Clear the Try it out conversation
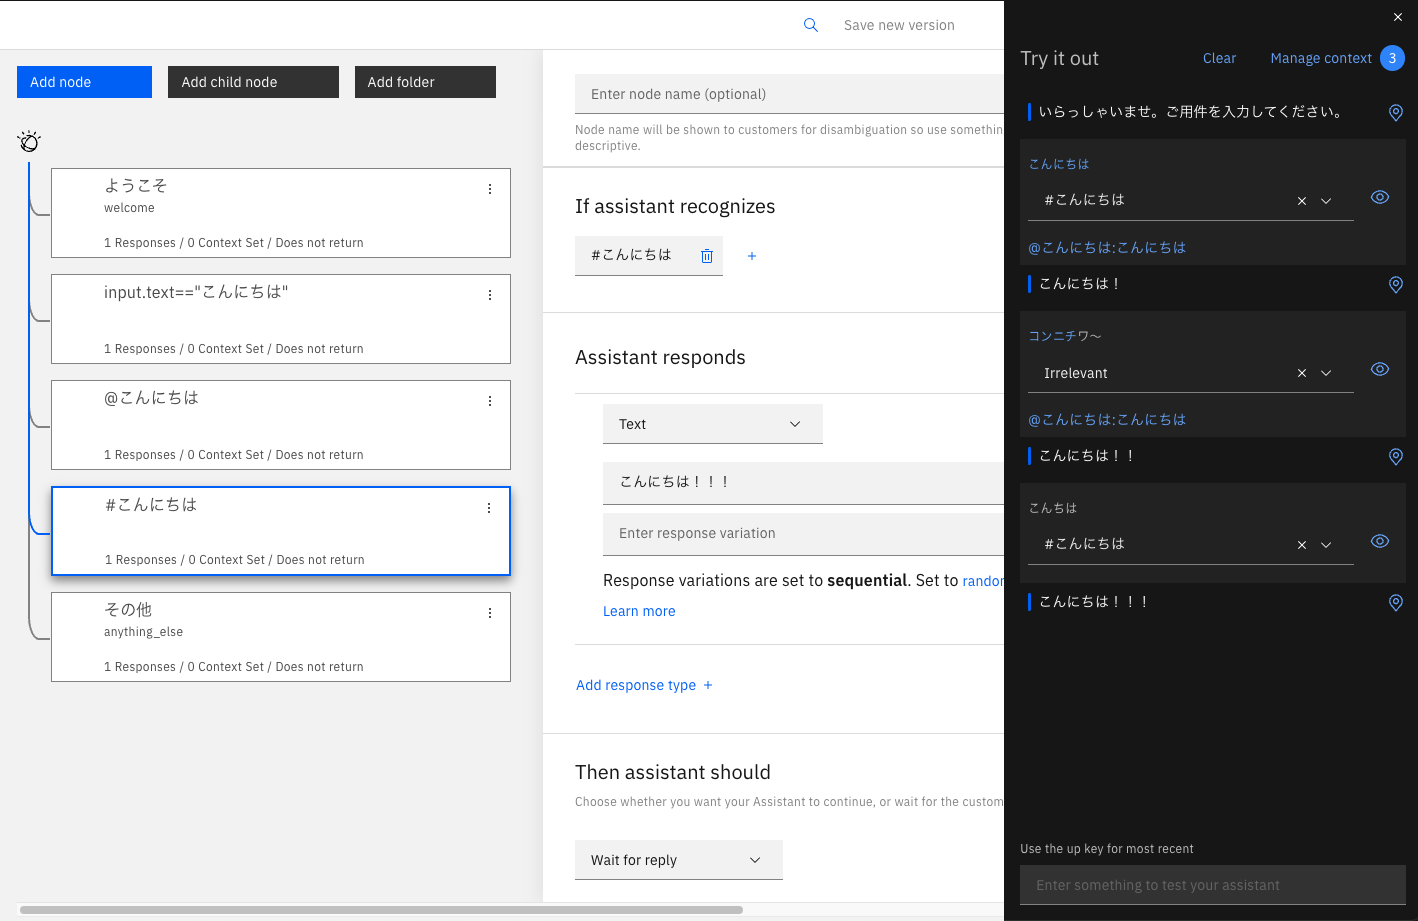 point(1219,58)
